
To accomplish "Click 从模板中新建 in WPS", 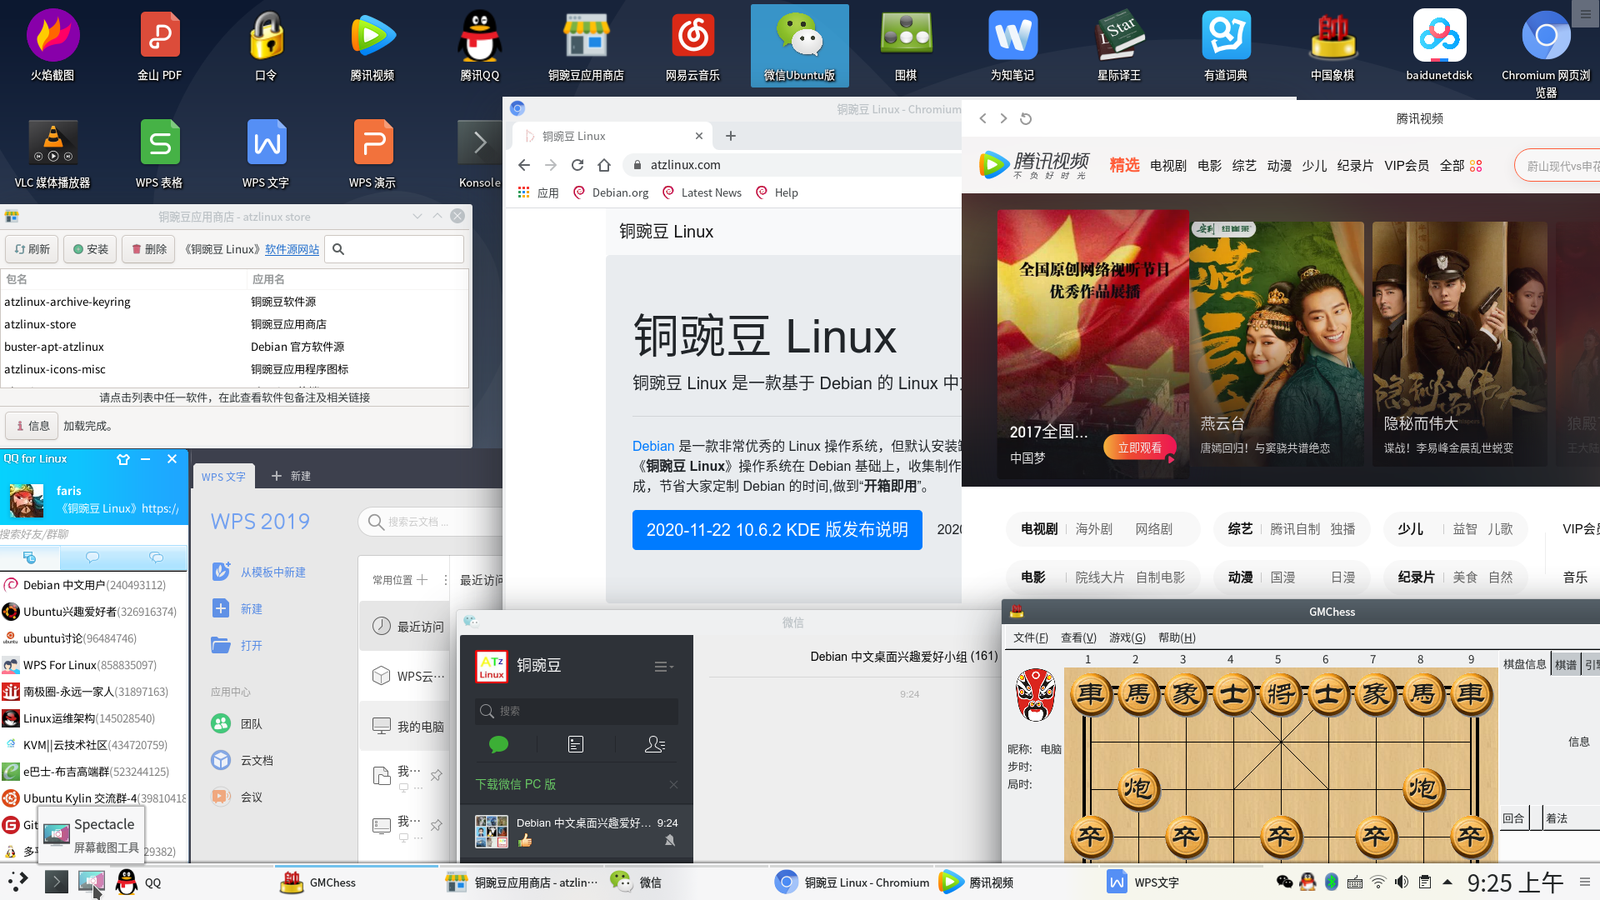I will [260, 572].
